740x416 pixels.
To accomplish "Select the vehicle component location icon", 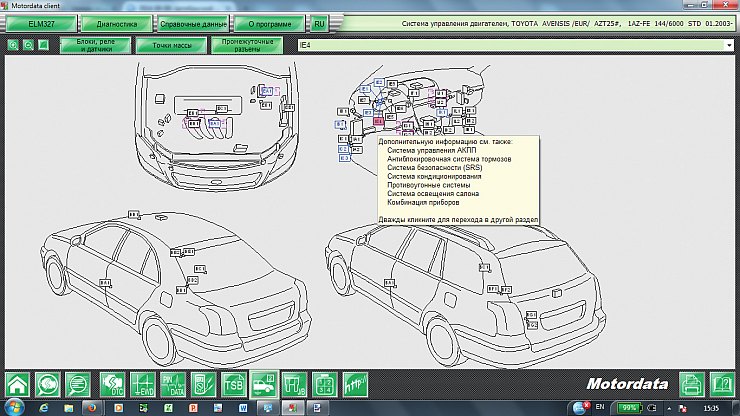I will pyautogui.click(x=264, y=384).
